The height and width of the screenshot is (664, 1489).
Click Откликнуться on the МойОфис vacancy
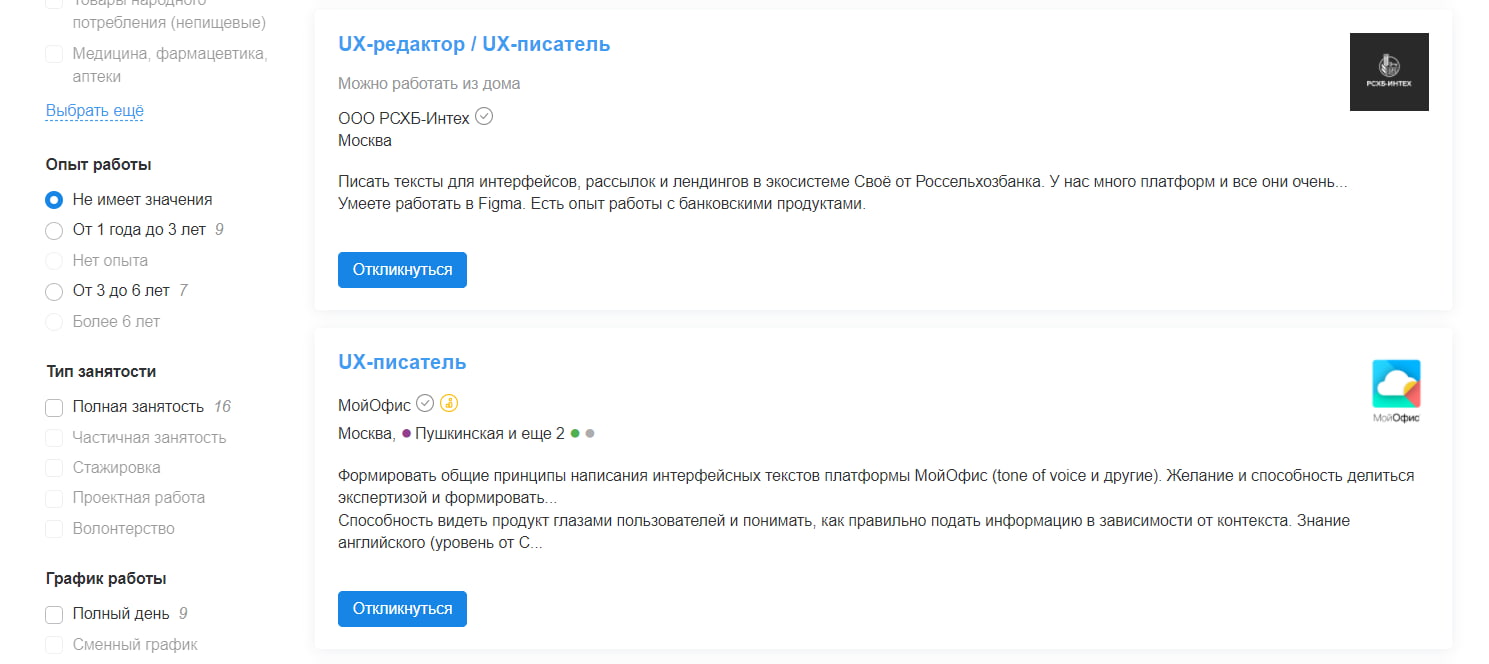tap(402, 608)
